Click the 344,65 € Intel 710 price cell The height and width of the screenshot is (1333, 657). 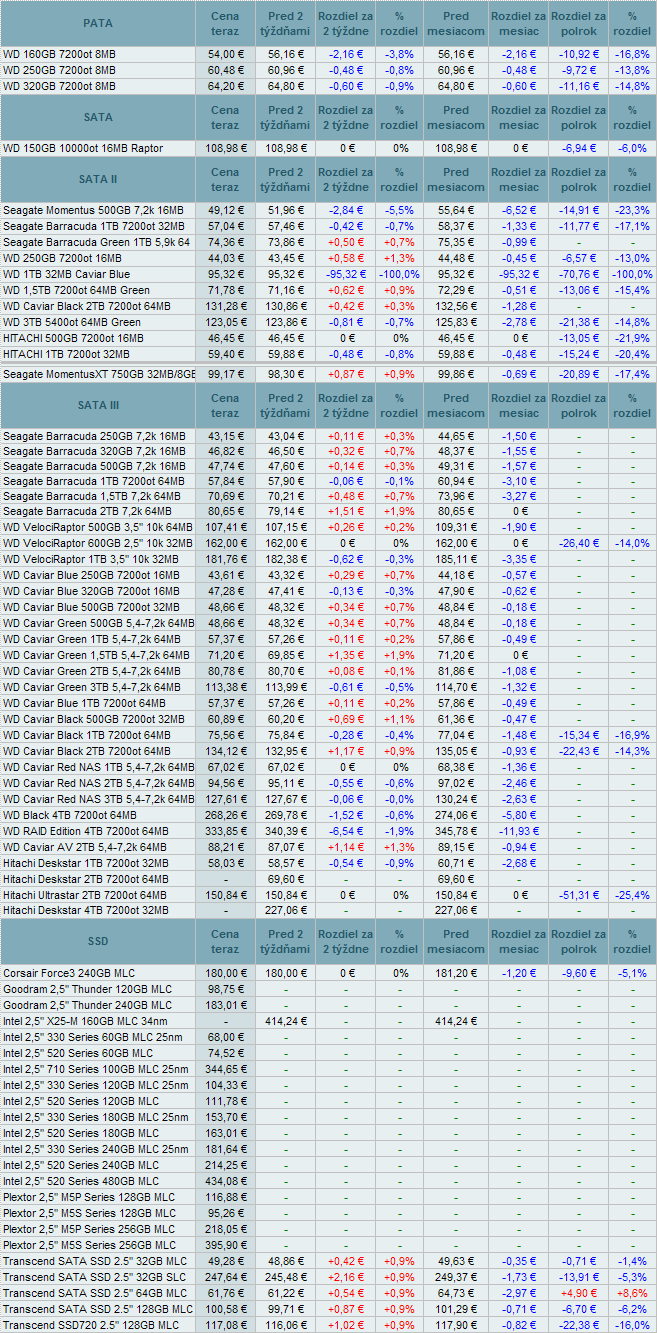226,1069
